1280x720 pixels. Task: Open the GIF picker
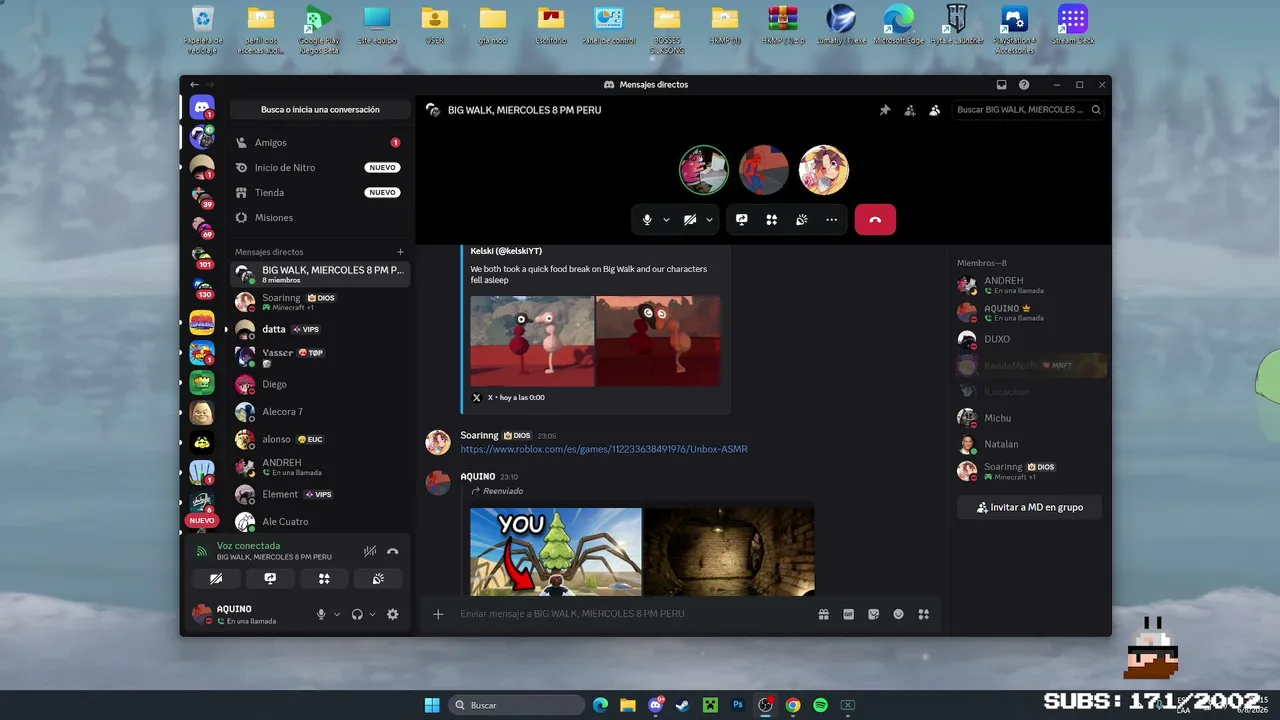[848, 614]
